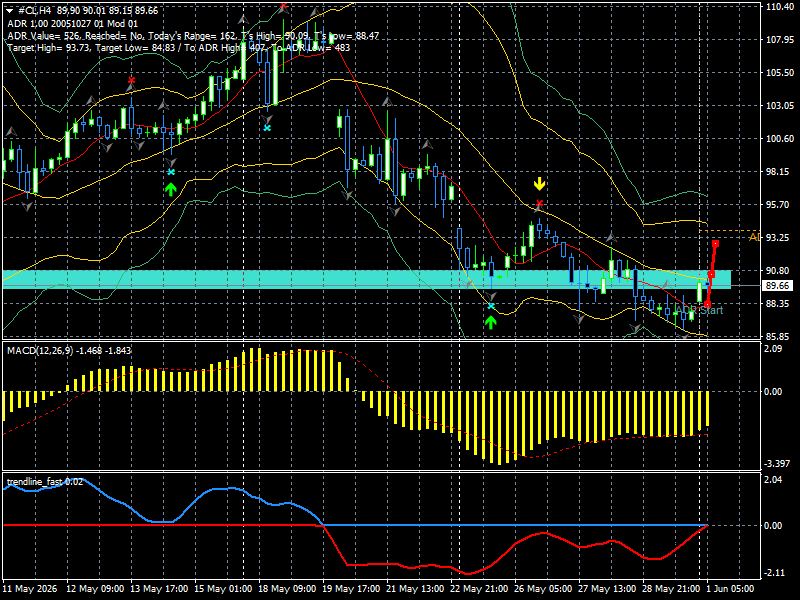The image size is (800, 600).
Task: Open the chart menu triangle beside #CL,H4
Action: (9, 11)
